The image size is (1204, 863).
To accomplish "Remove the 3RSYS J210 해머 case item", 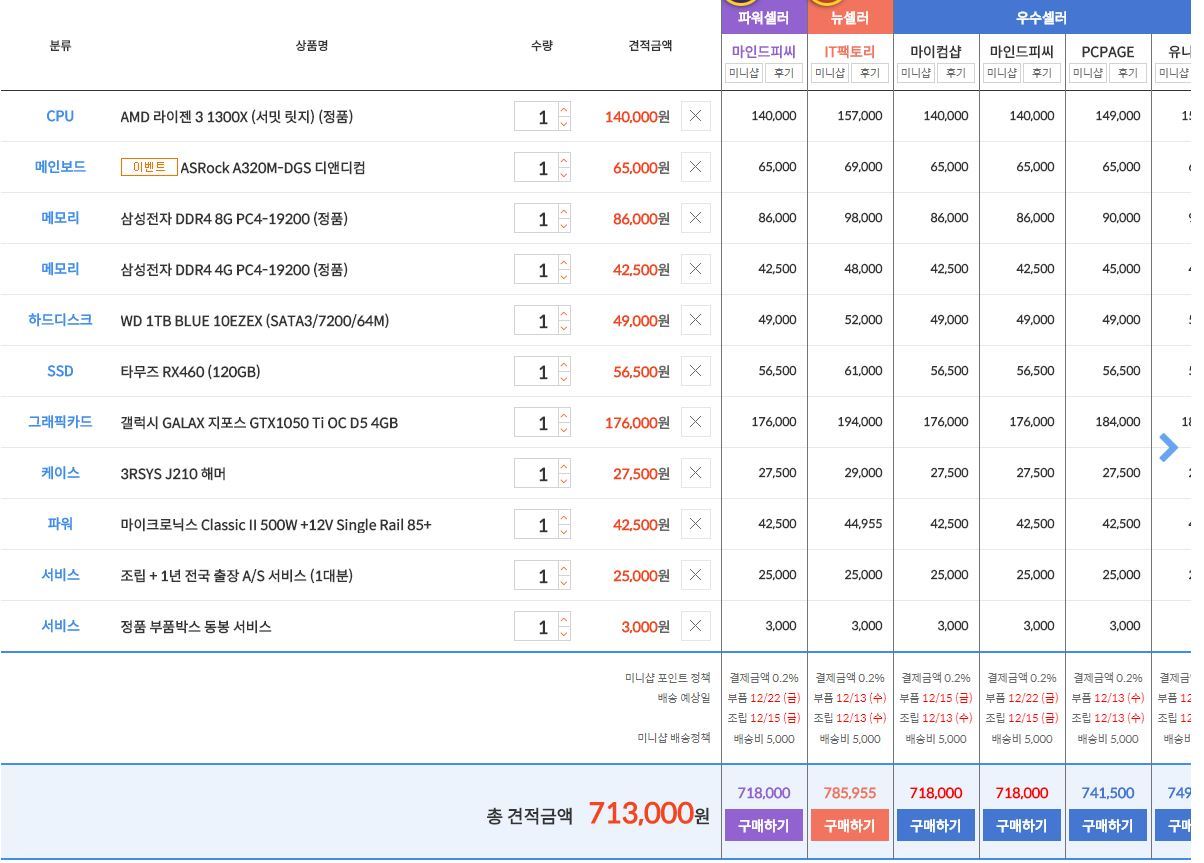I will tap(696, 473).
